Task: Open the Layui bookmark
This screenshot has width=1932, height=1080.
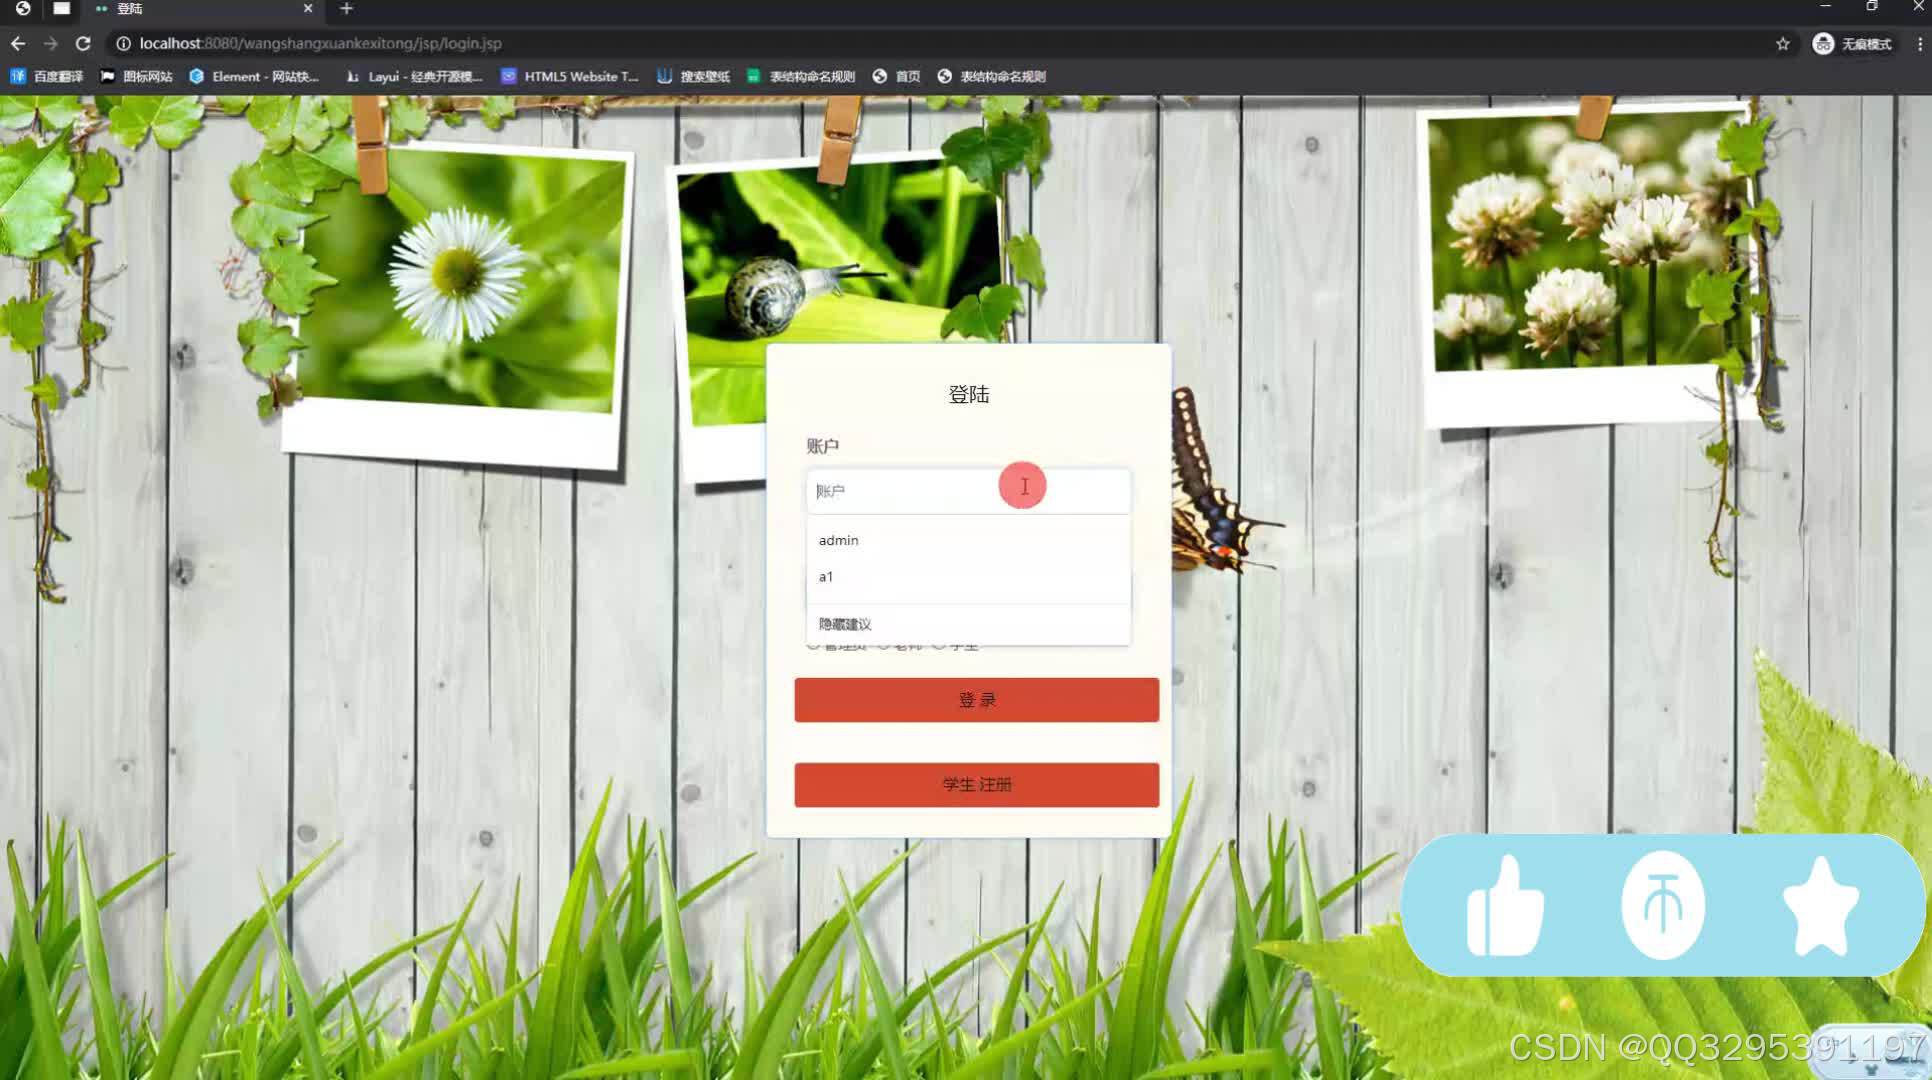Action: (x=414, y=77)
